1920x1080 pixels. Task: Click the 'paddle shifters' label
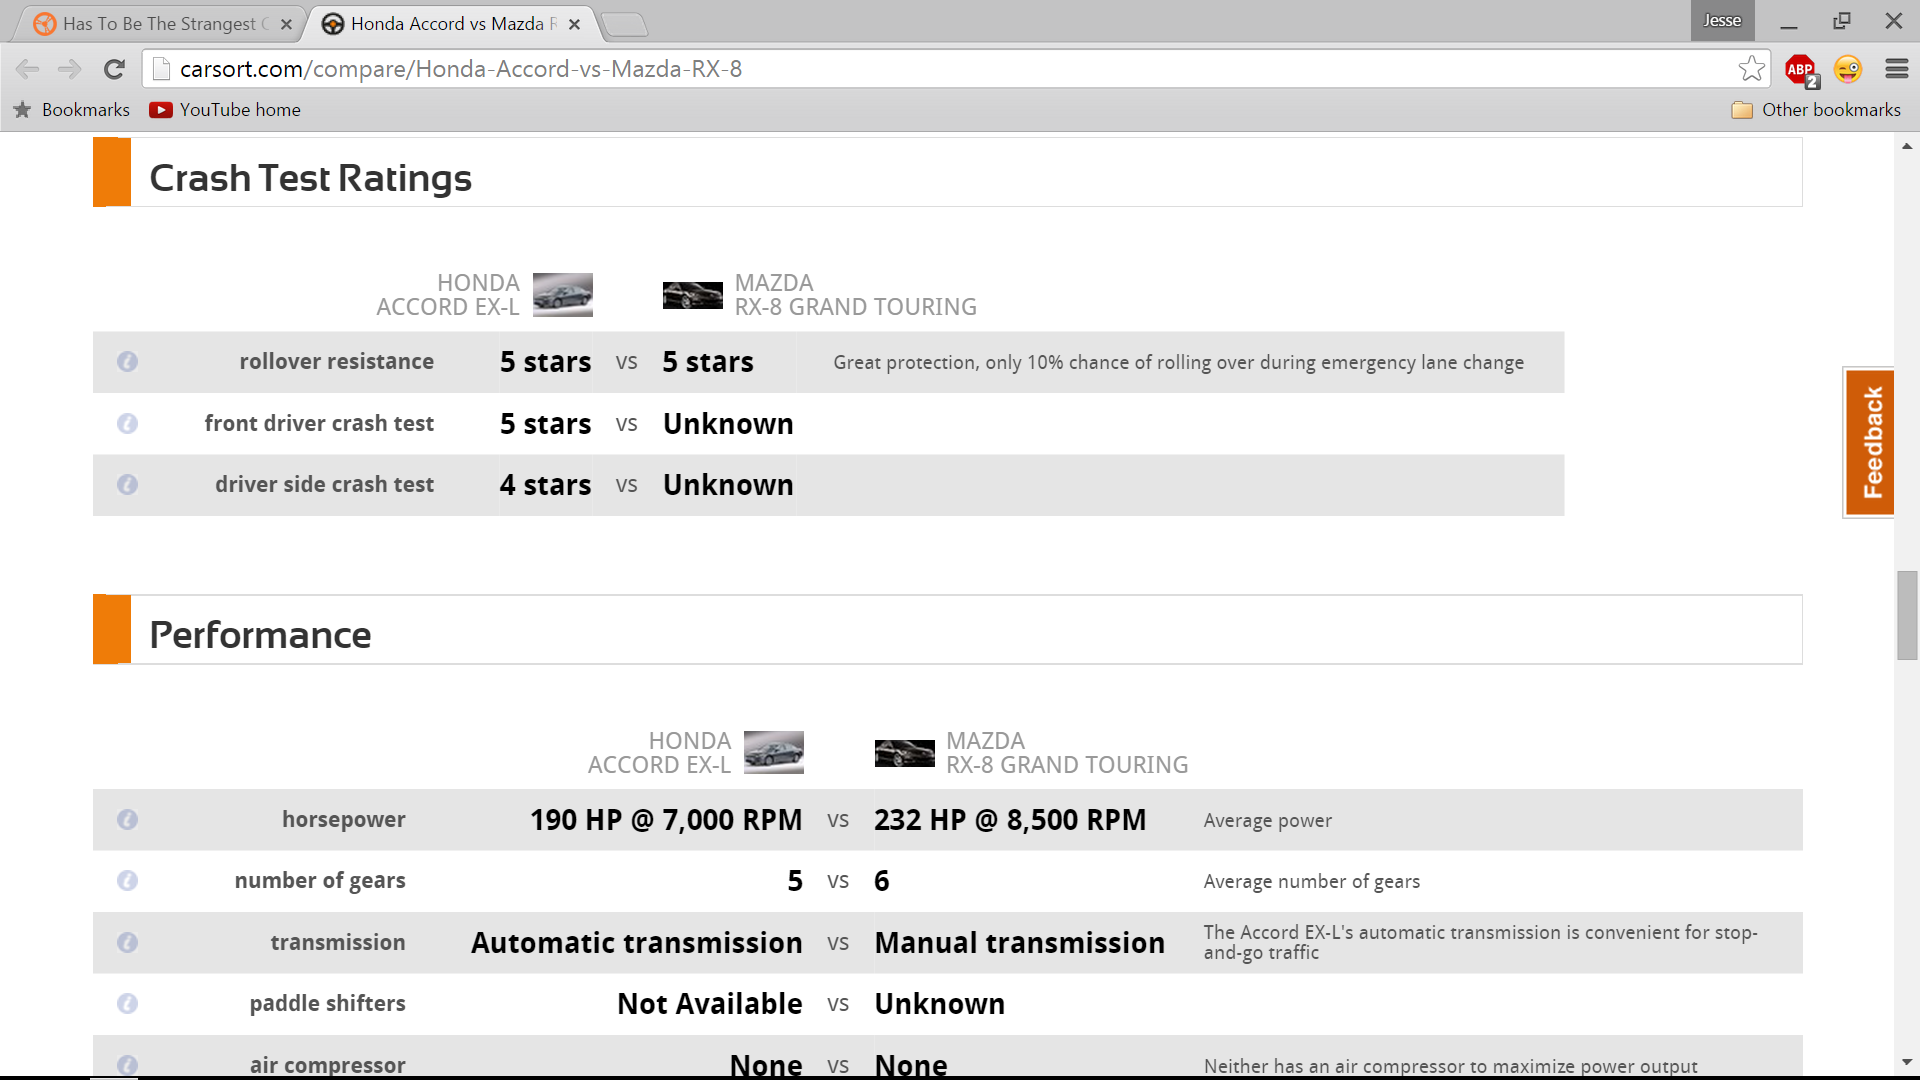[327, 1004]
